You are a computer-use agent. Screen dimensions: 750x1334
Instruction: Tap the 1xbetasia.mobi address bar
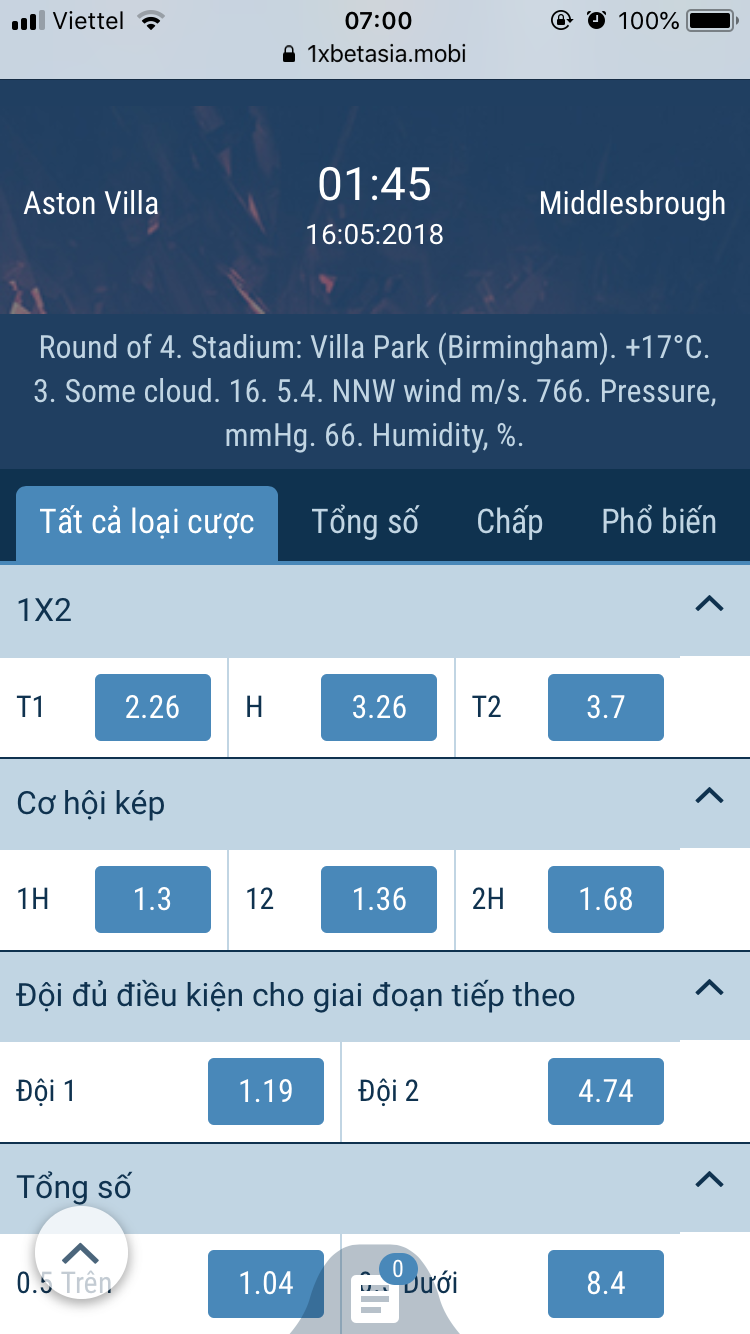(x=386, y=54)
